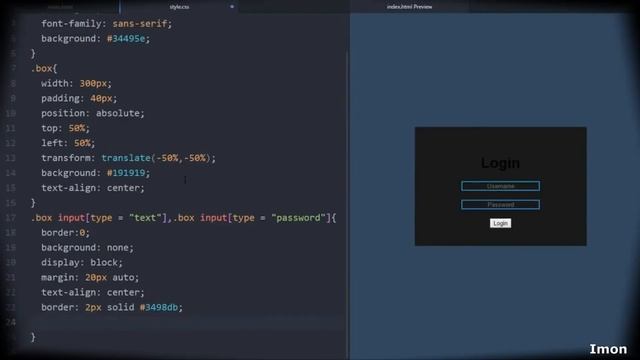This screenshot has width=640, height=360.
Task: Click the color value #34495e
Action: [x=126, y=38]
